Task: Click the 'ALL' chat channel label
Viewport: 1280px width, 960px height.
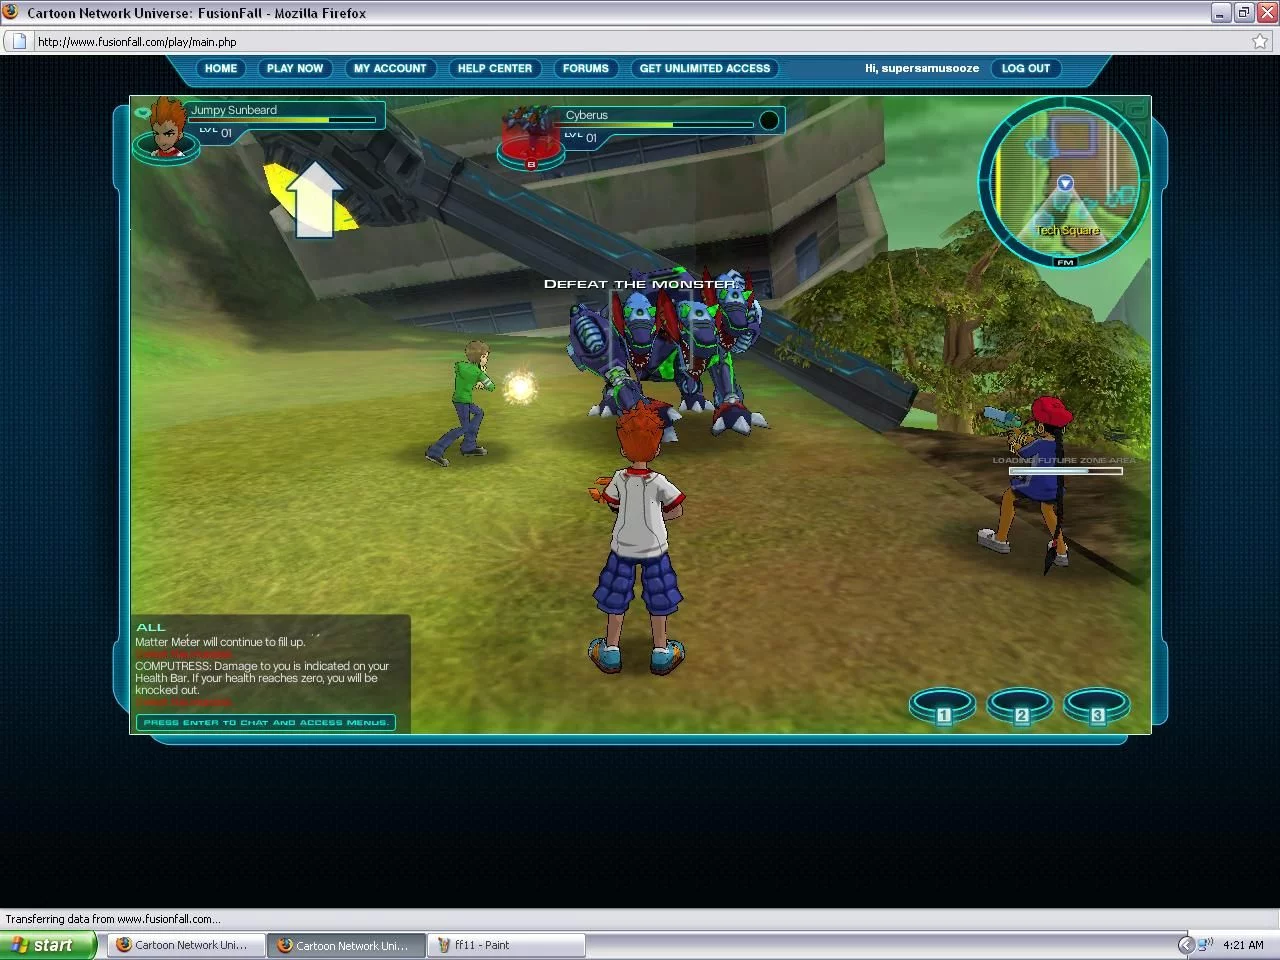Action: pyautogui.click(x=151, y=628)
